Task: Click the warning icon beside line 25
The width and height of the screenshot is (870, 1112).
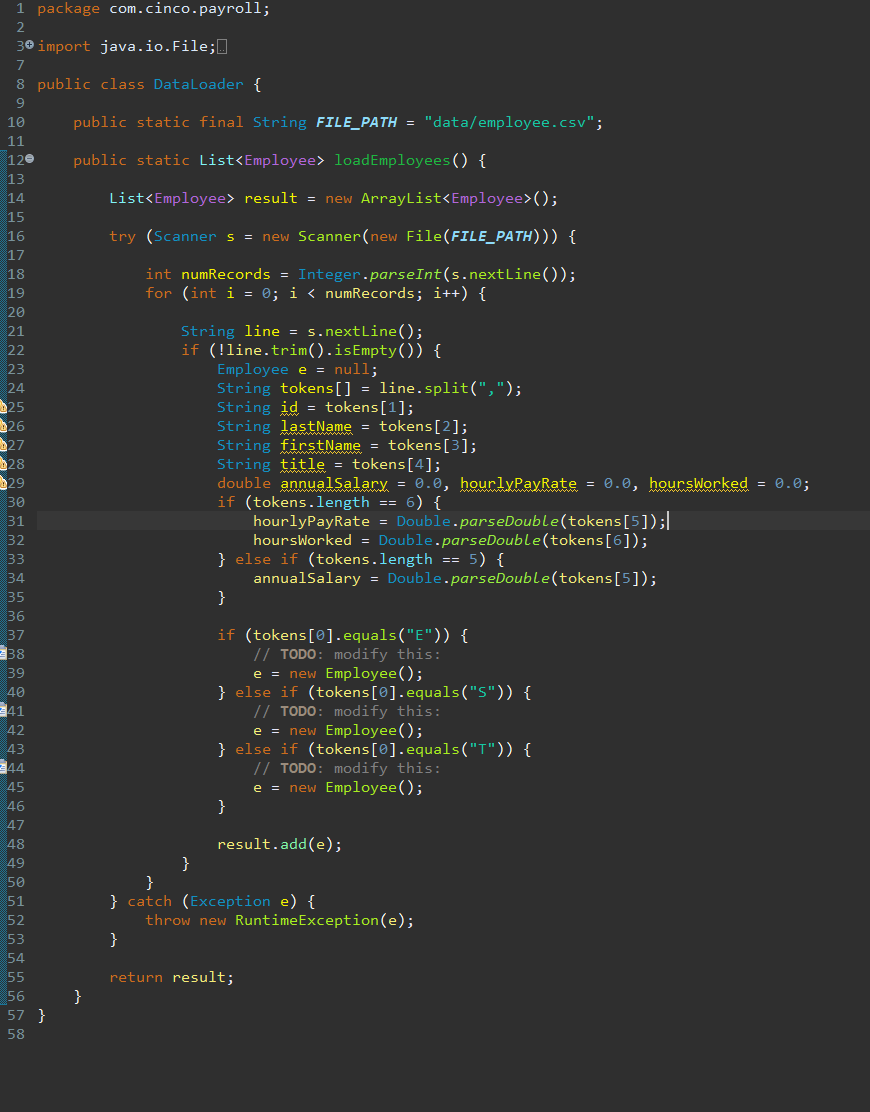Action: pyautogui.click(x=6, y=406)
